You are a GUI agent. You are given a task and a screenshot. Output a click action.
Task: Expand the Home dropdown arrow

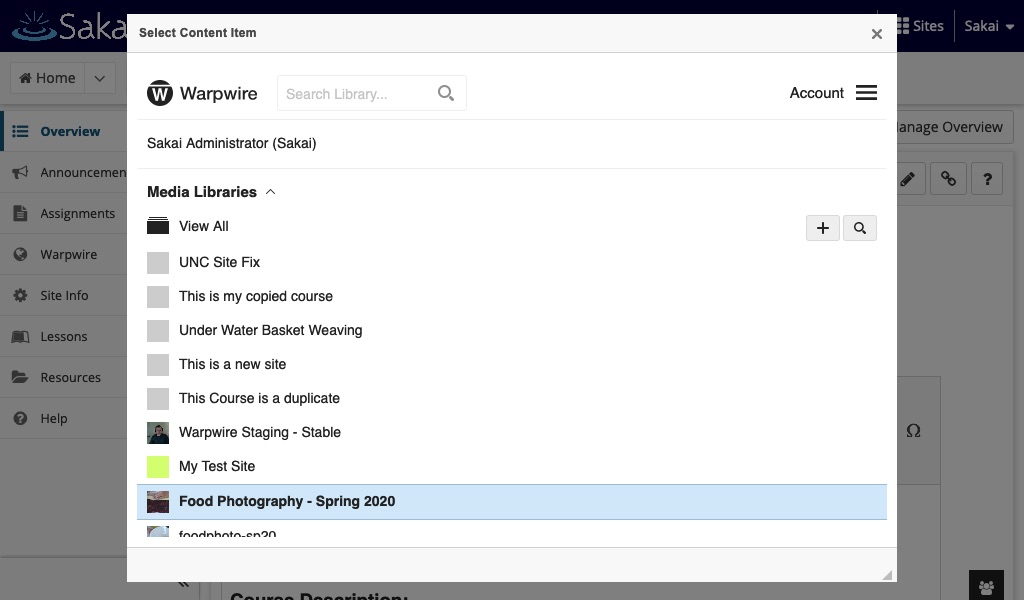100,78
